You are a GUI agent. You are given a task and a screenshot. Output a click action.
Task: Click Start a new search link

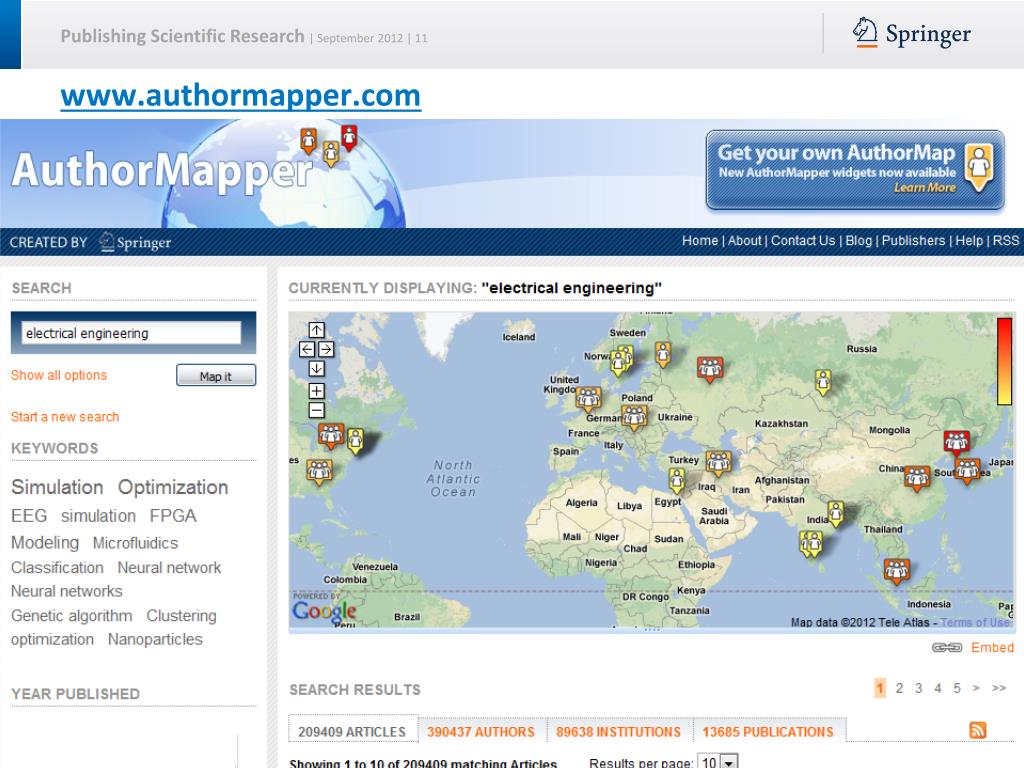click(x=65, y=417)
